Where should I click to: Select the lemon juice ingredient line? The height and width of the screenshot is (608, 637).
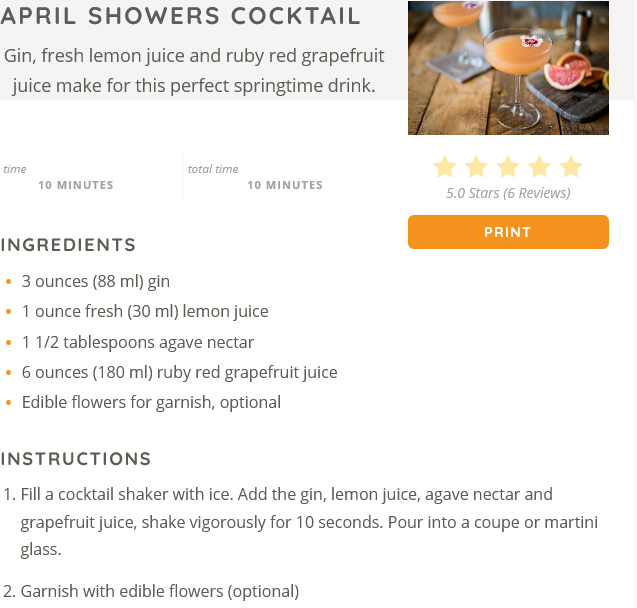click(x=145, y=312)
